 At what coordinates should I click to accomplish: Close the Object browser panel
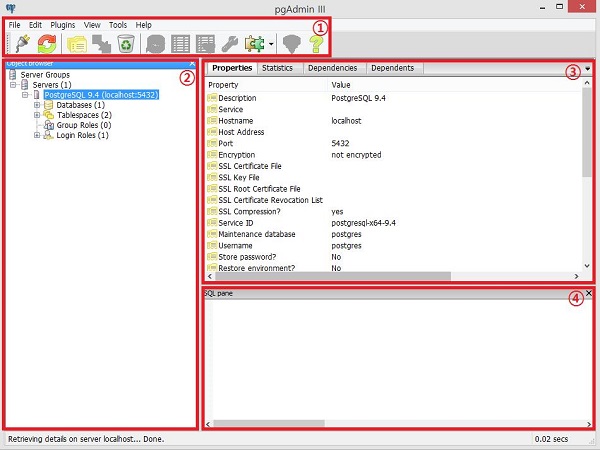[192, 64]
